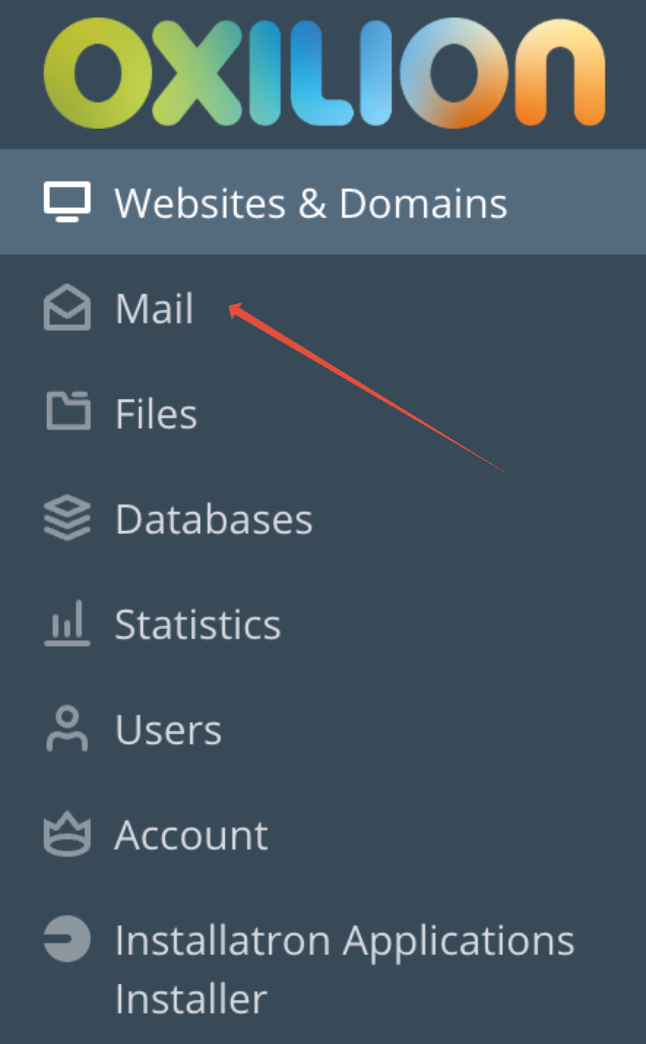The image size is (646, 1044).
Task: Click the bar chart Statistics icon
Action: 67,623
